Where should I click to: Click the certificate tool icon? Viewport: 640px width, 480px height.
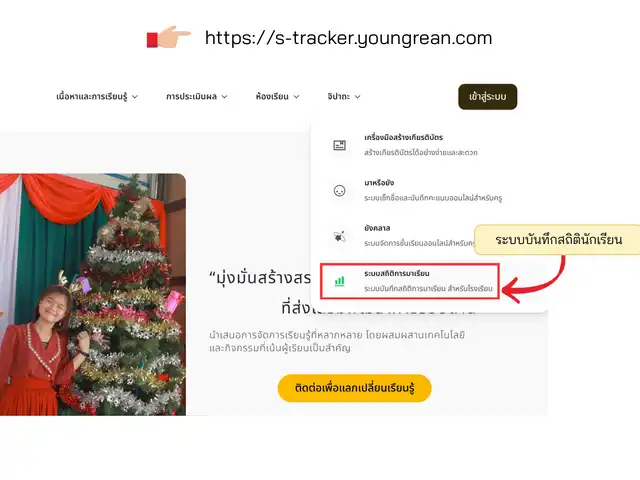(340, 145)
